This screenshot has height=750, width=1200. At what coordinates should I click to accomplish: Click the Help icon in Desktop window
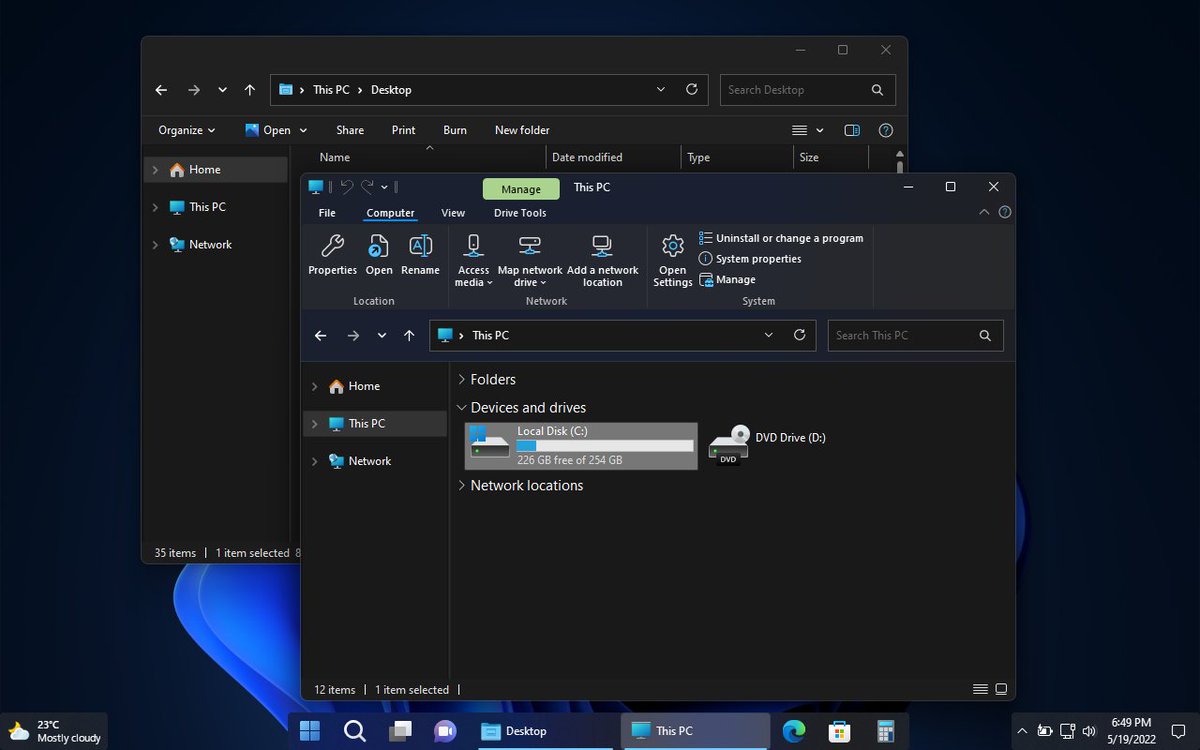pyautogui.click(x=885, y=130)
